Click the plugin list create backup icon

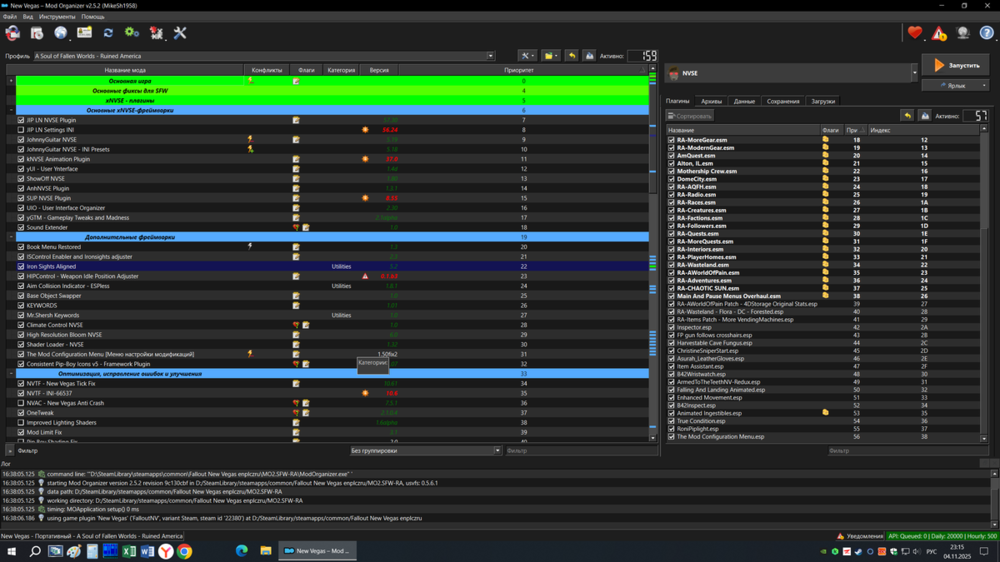pyautogui.click(x=925, y=115)
